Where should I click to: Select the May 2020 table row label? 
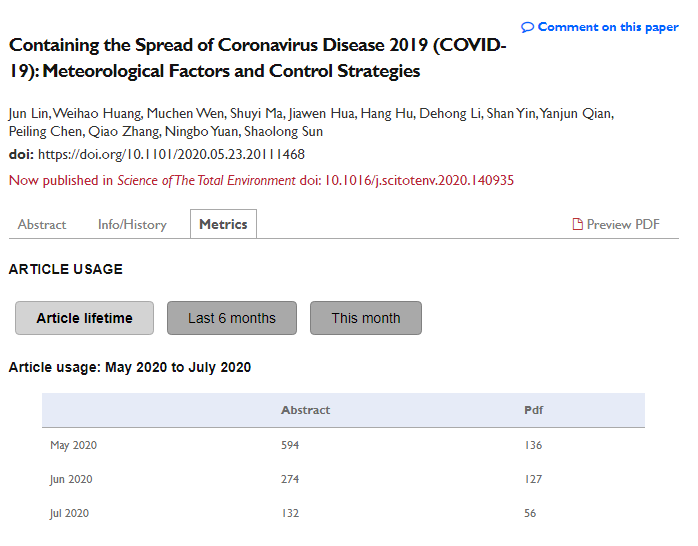73,445
